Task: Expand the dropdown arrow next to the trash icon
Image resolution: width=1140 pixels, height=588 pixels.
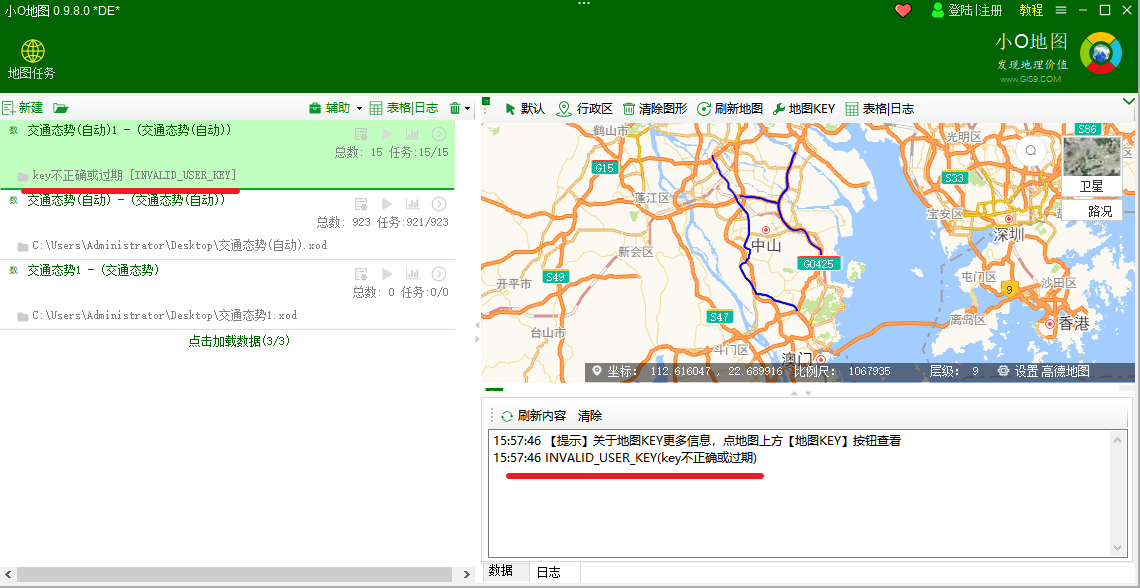Action: coord(467,109)
